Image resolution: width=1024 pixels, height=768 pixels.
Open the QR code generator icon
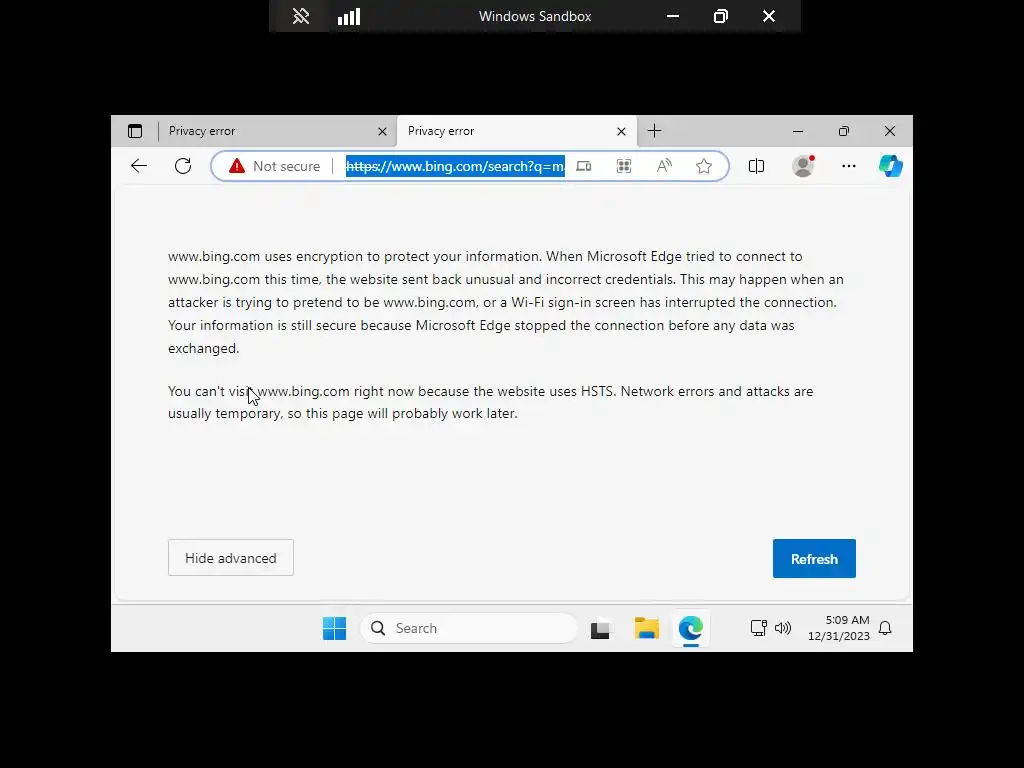pos(624,166)
